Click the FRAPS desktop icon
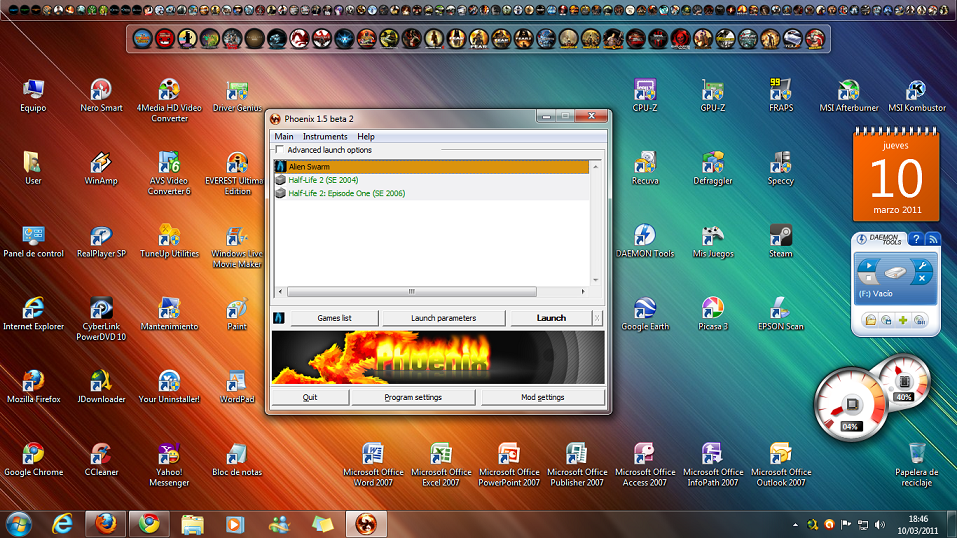Screen dimensions: 957x538 click(x=781, y=95)
